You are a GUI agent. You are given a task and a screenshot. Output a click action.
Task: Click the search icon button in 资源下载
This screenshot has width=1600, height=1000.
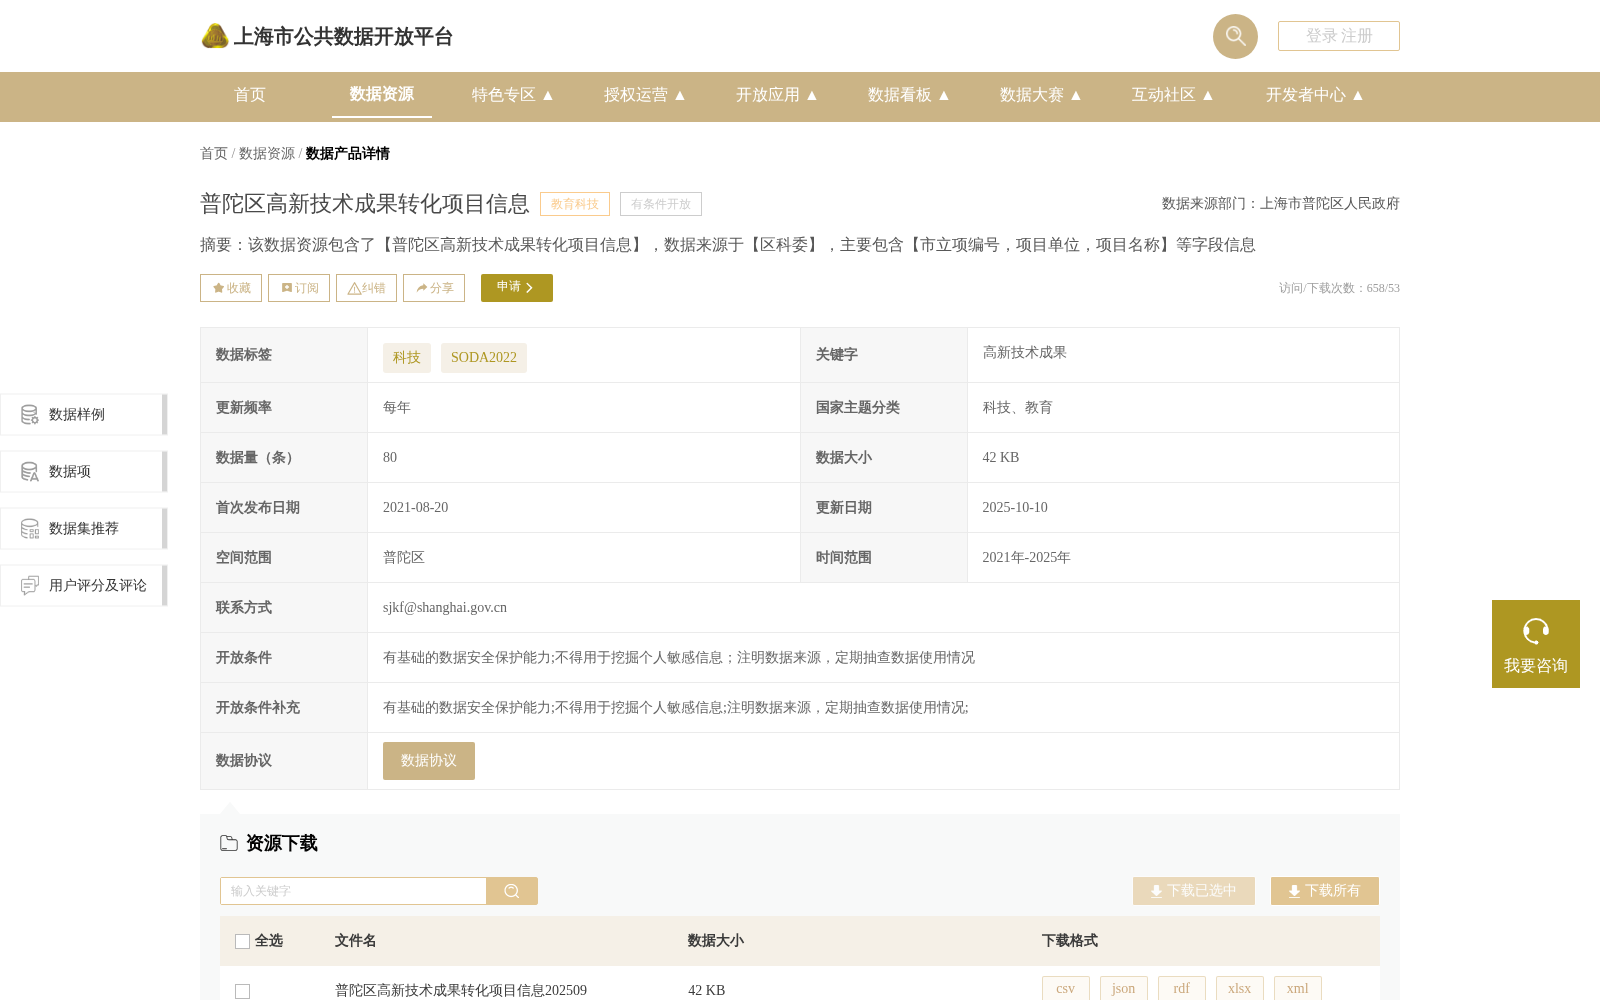pyautogui.click(x=512, y=891)
